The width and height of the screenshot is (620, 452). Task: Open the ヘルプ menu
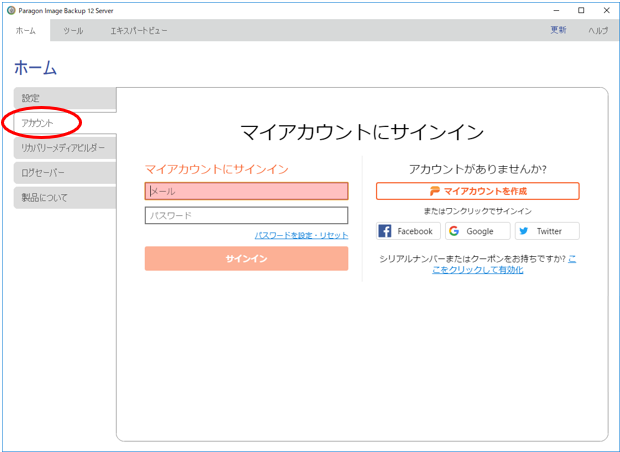click(x=598, y=30)
